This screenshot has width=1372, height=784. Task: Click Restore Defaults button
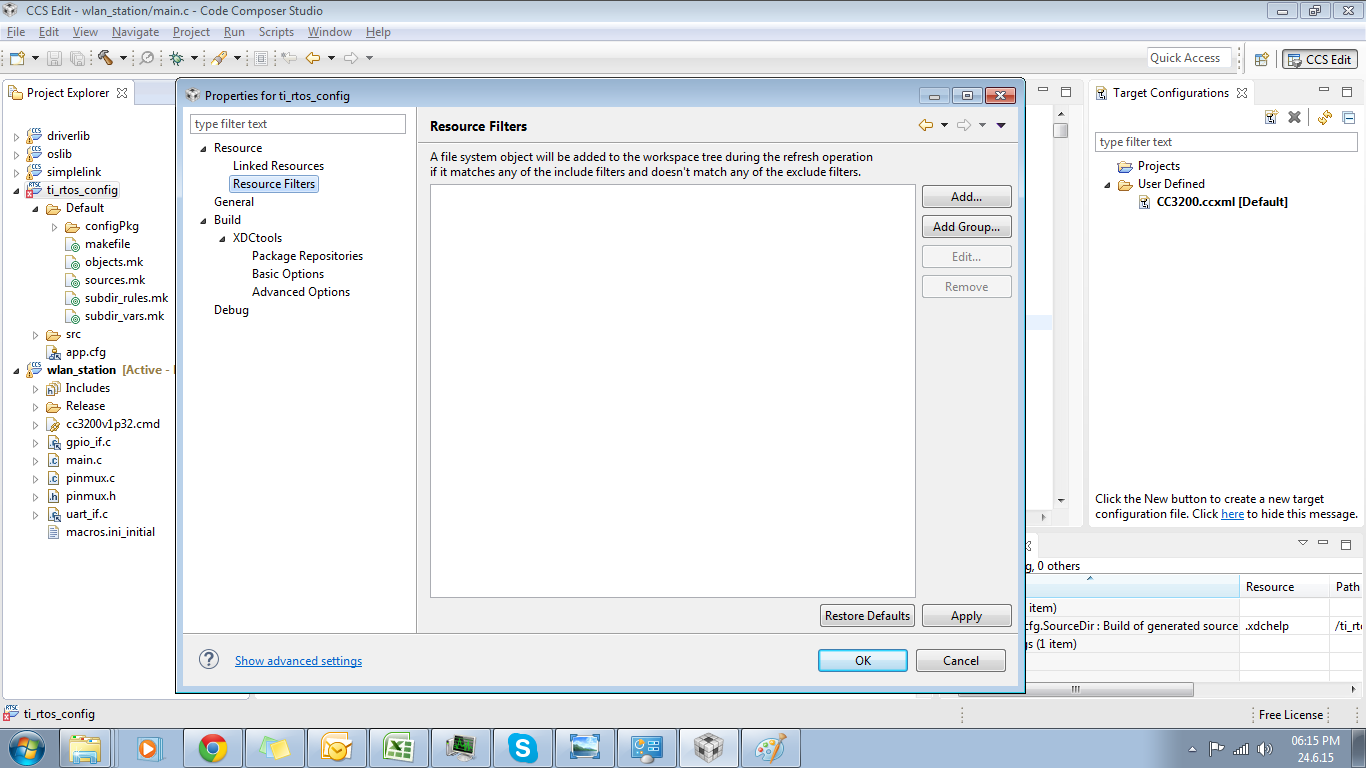pos(867,616)
